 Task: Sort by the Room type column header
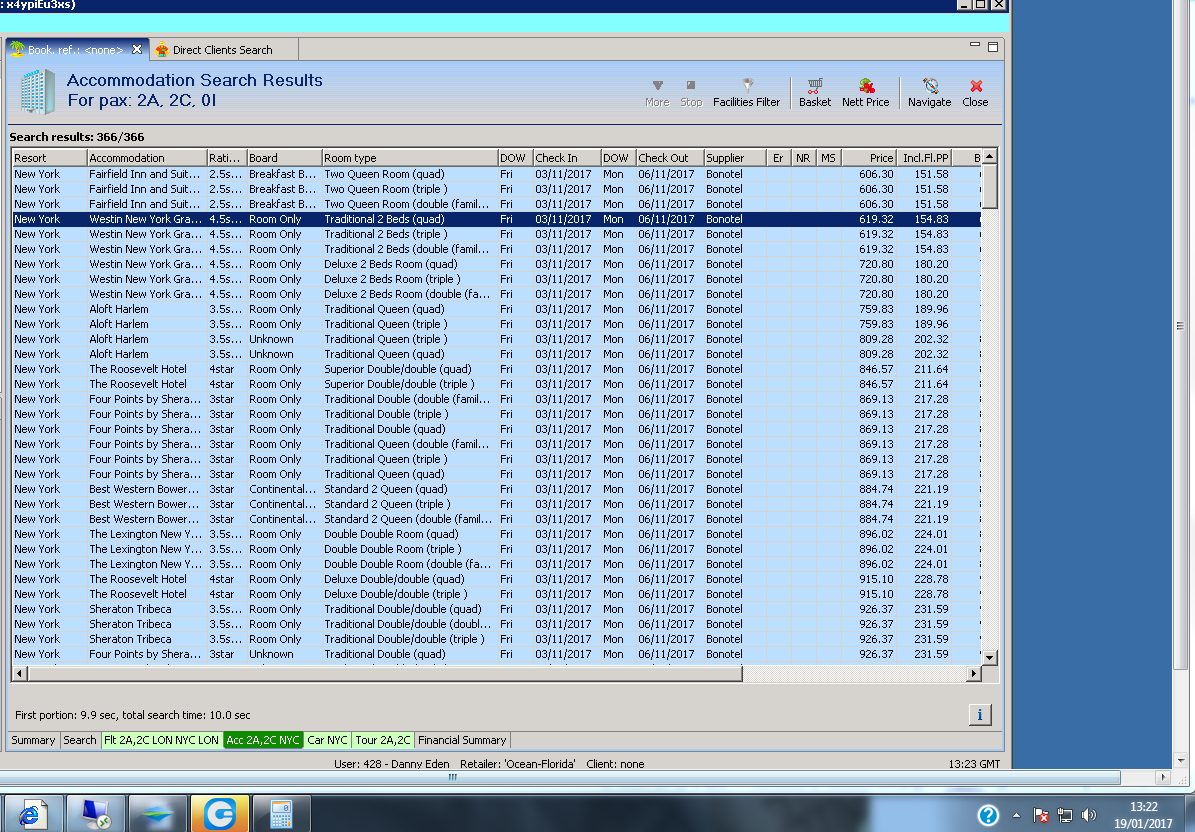[x=409, y=158]
